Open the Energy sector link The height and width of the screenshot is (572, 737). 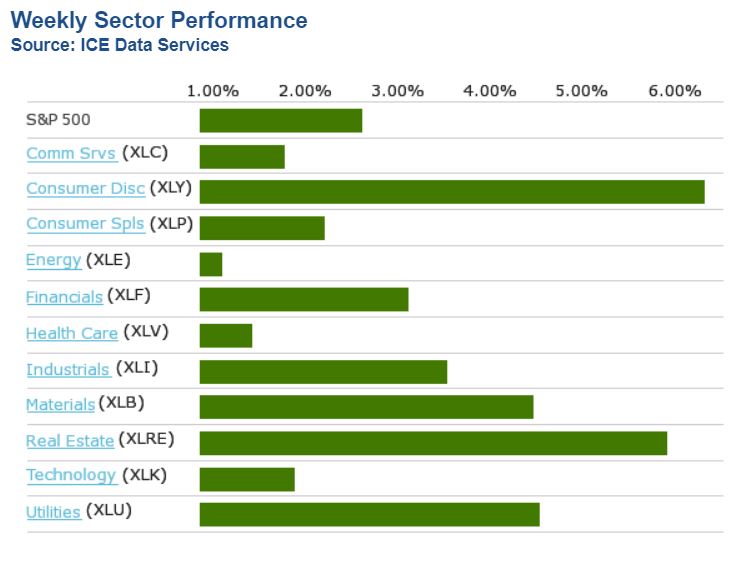pyautogui.click(x=53, y=260)
